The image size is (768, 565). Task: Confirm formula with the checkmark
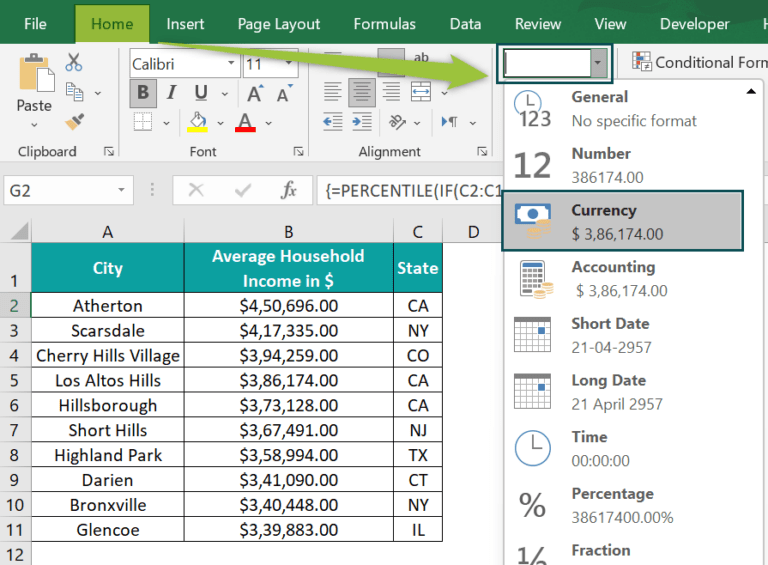(243, 189)
